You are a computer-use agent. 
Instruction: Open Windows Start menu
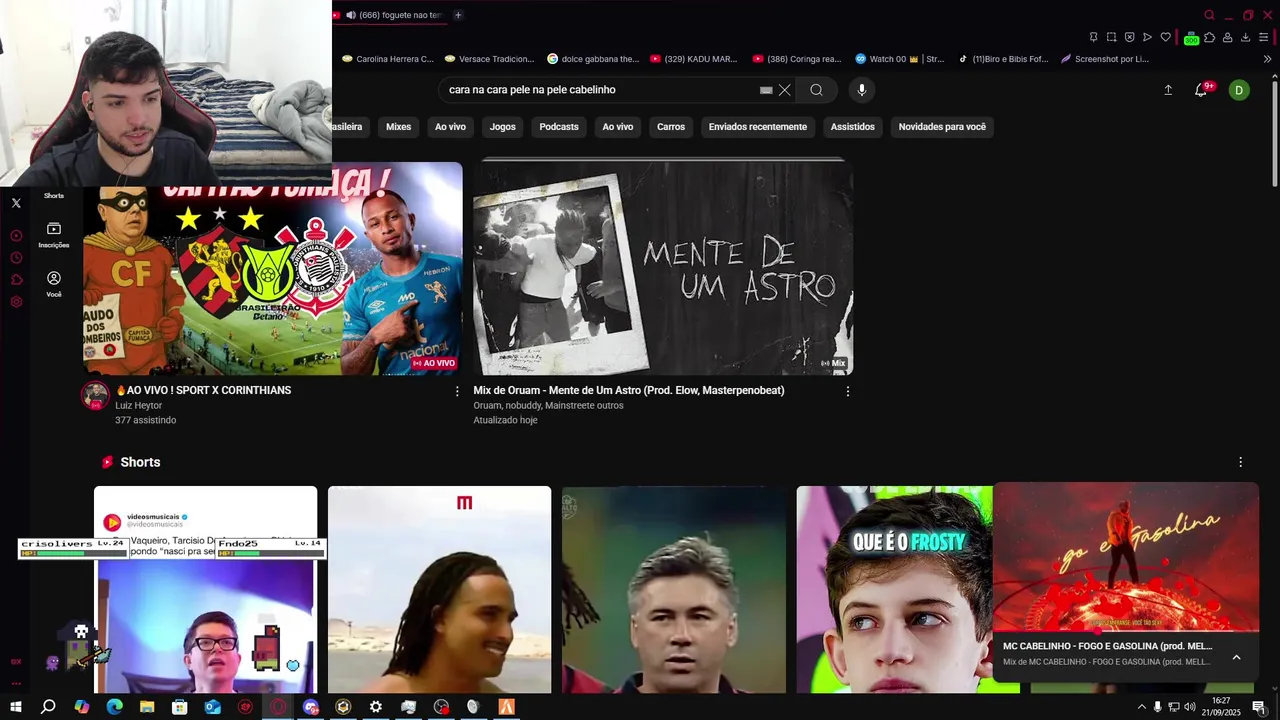(x=16, y=707)
